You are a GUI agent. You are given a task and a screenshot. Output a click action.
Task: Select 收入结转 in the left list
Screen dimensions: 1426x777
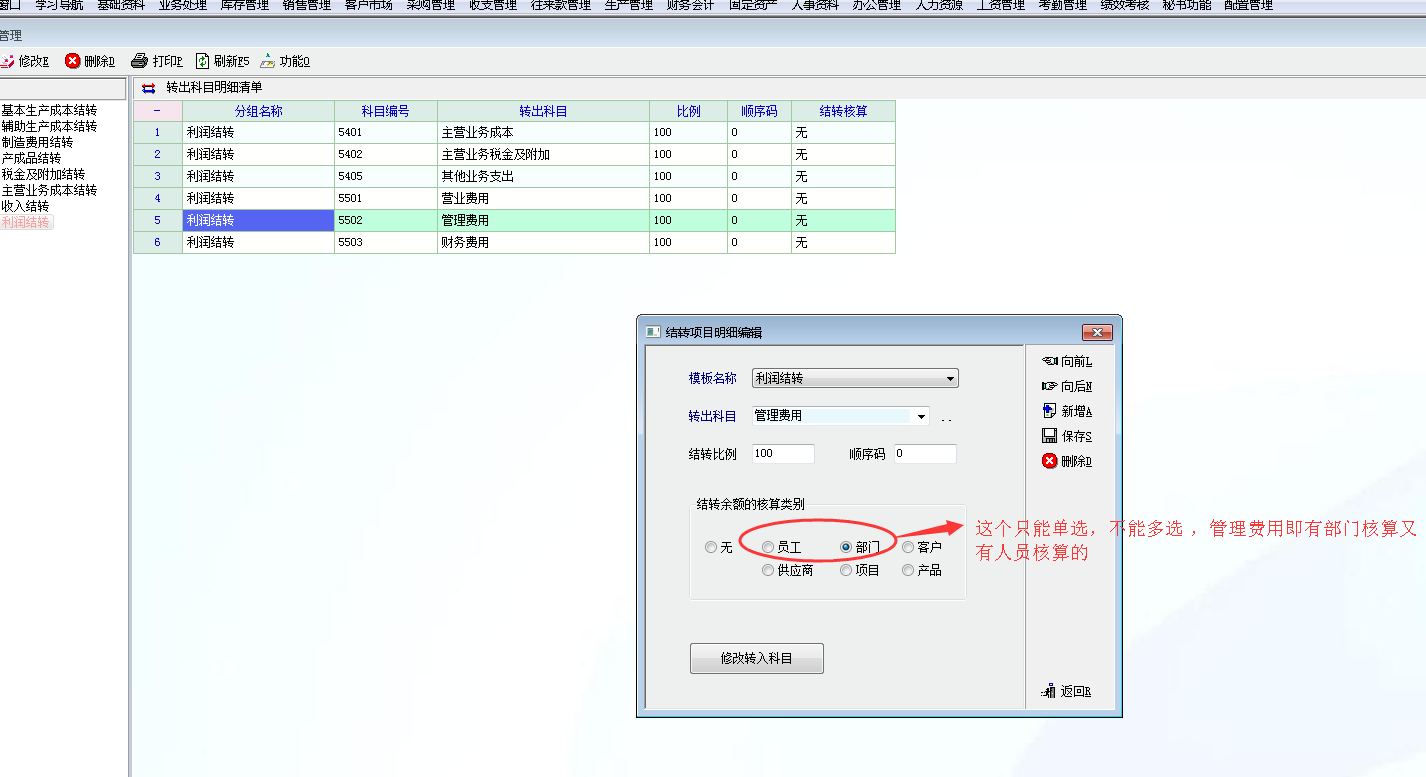pos(25,206)
